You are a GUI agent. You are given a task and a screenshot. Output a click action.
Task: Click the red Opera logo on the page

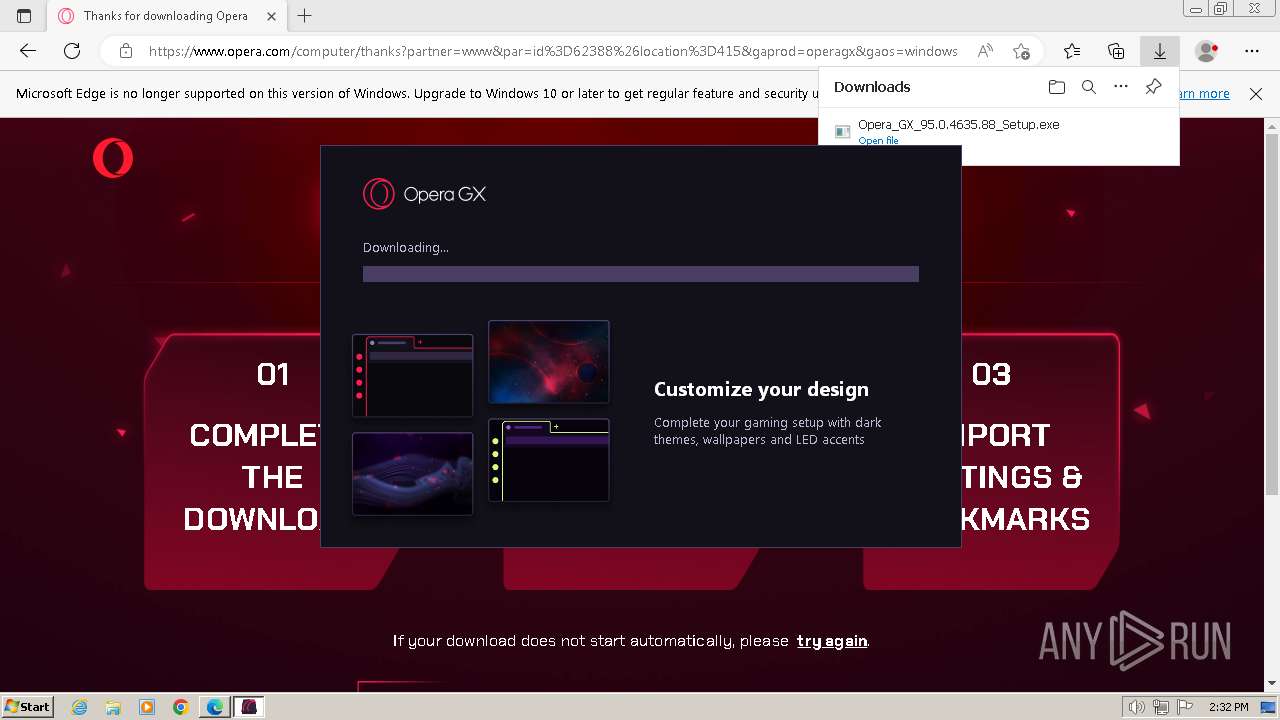click(113, 158)
